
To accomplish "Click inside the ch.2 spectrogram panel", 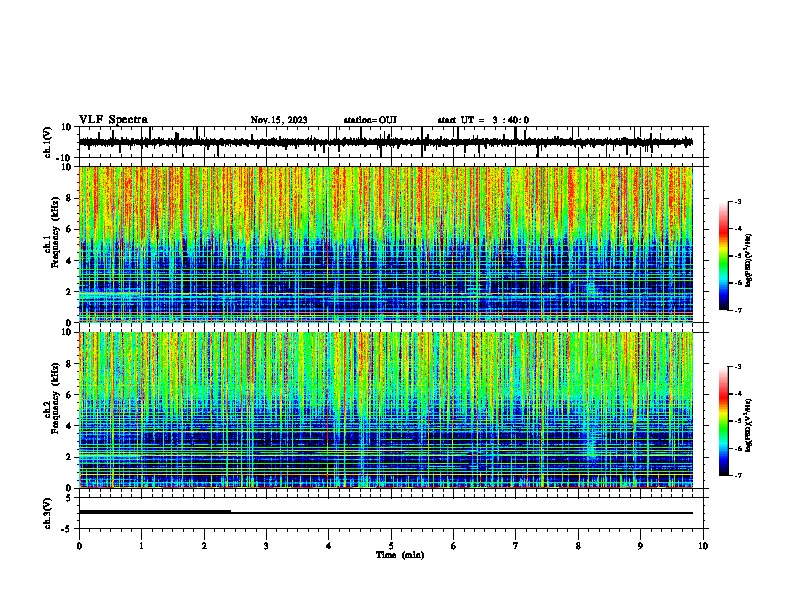I will click(x=386, y=410).
